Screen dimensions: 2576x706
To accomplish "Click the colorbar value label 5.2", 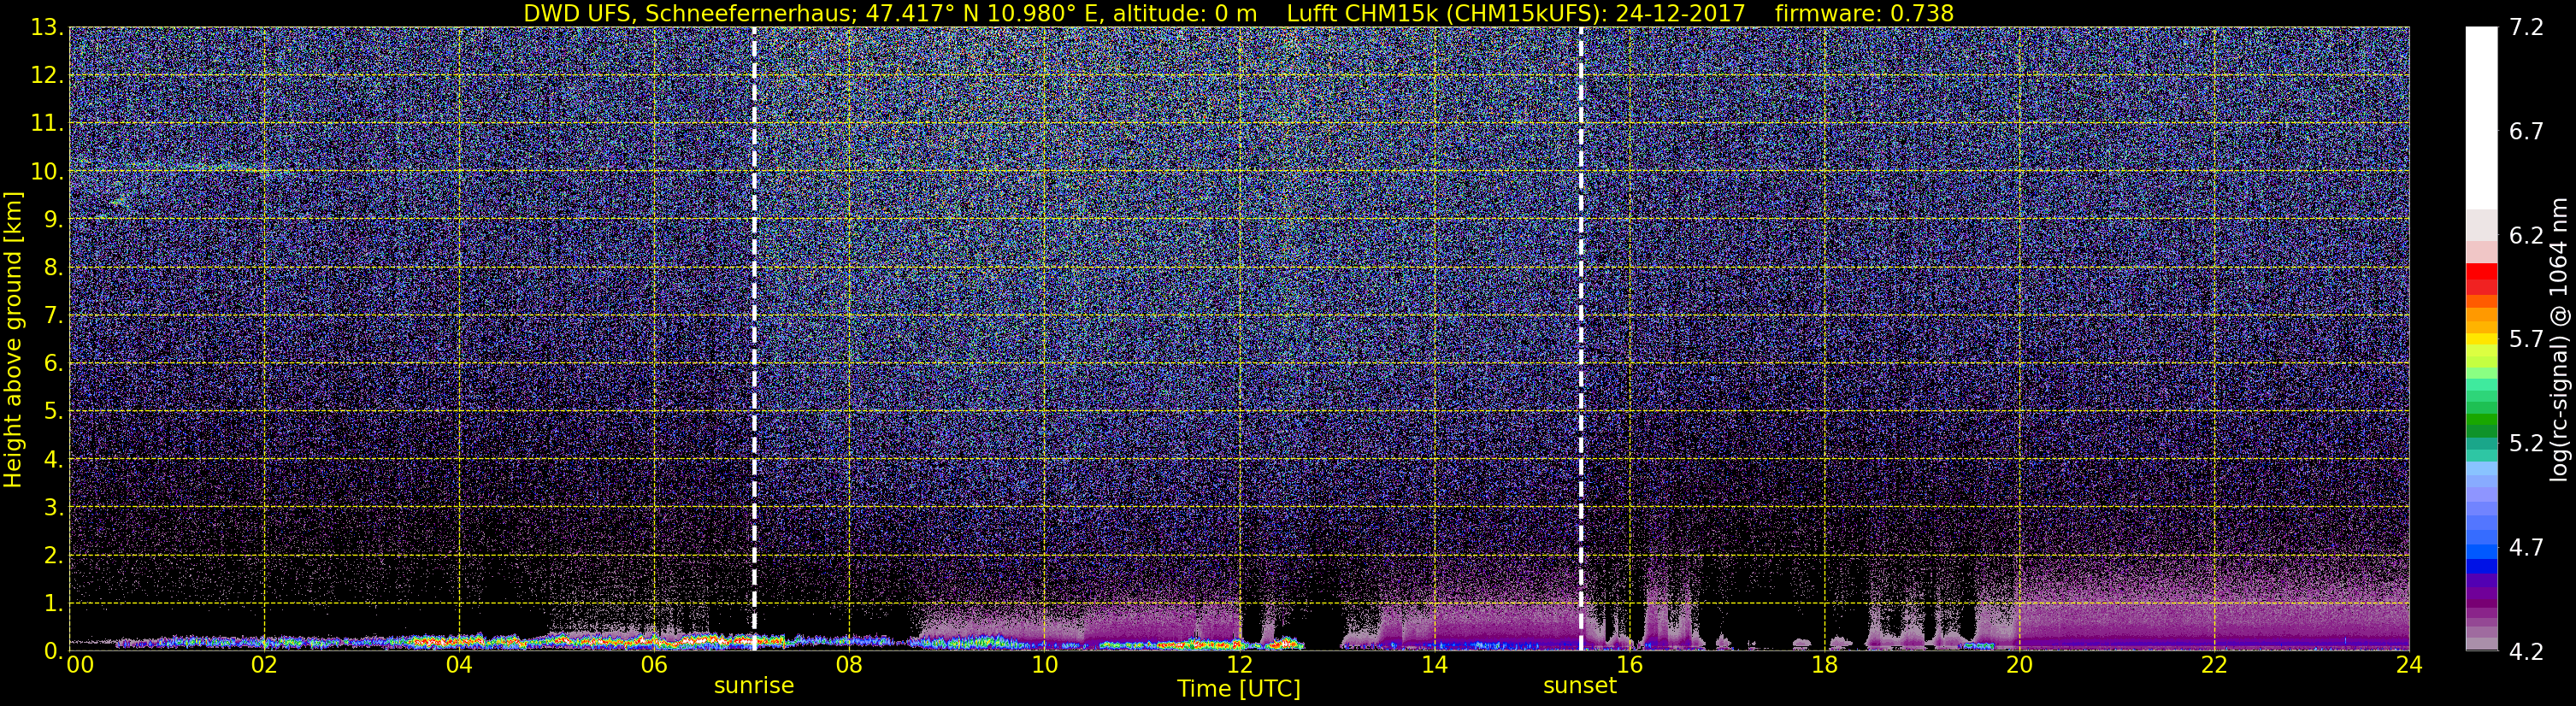I will click(2526, 444).
